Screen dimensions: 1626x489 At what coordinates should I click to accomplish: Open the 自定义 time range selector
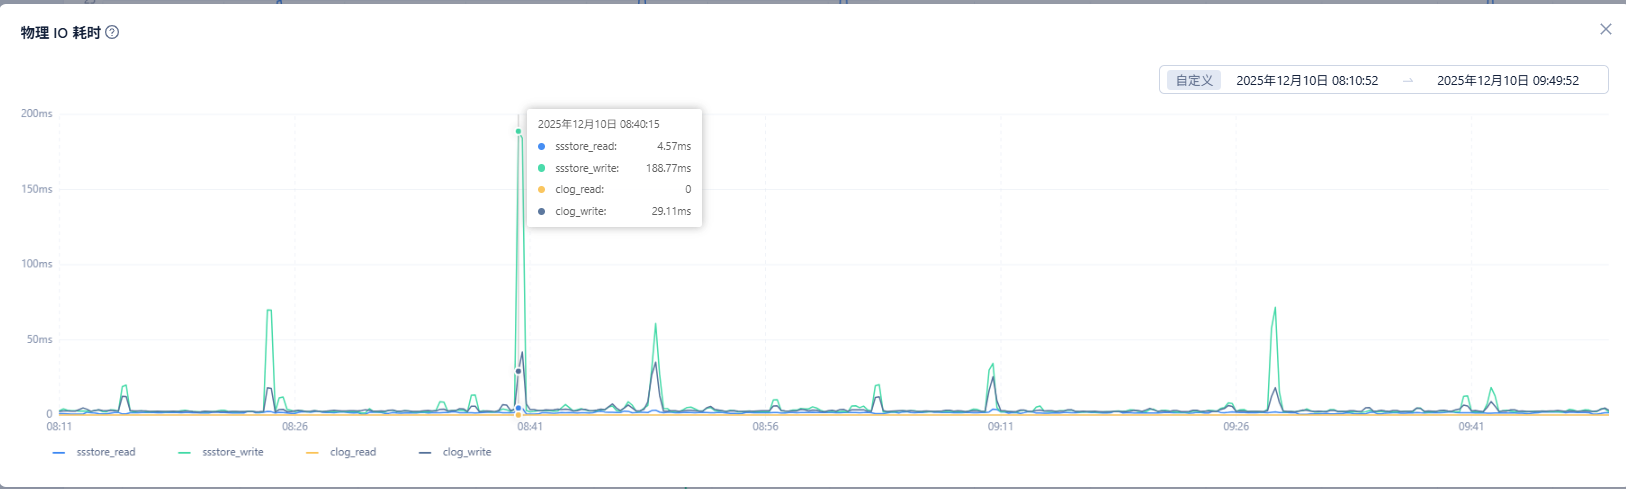(x=1194, y=80)
